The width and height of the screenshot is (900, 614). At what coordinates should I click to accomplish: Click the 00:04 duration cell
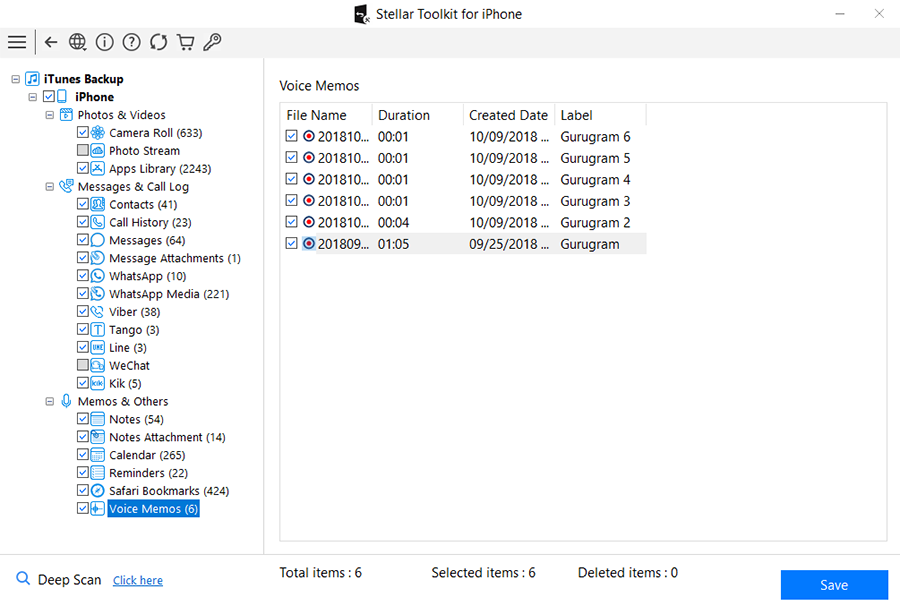[393, 223]
